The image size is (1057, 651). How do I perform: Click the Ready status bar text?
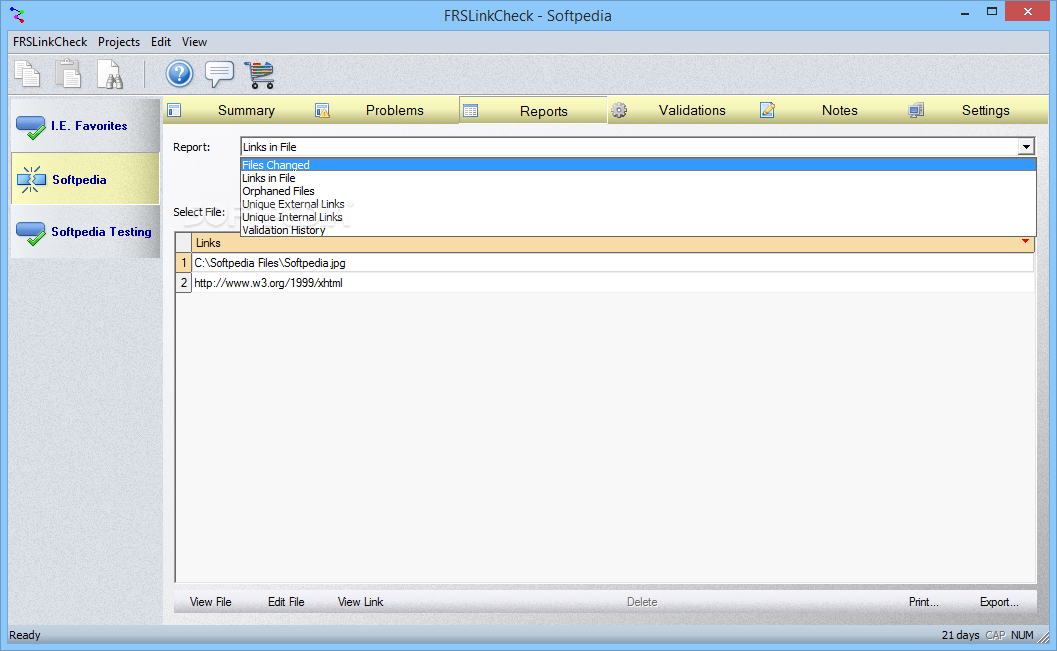click(x=25, y=635)
